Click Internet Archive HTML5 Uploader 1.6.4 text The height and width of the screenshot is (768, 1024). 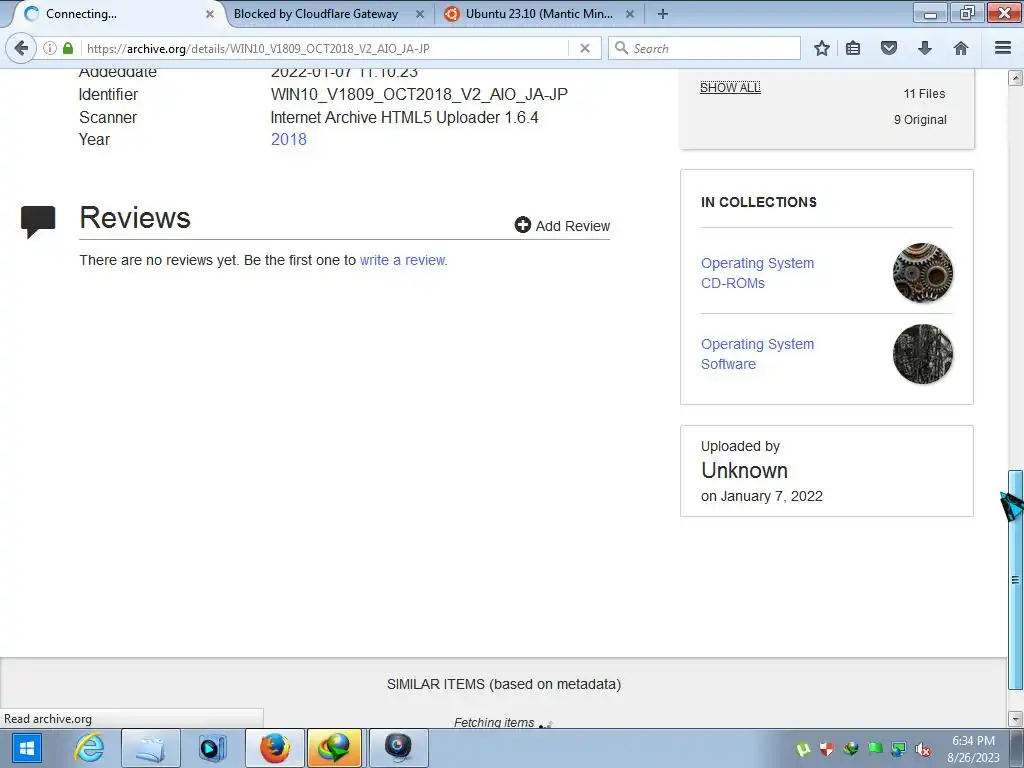click(404, 118)
